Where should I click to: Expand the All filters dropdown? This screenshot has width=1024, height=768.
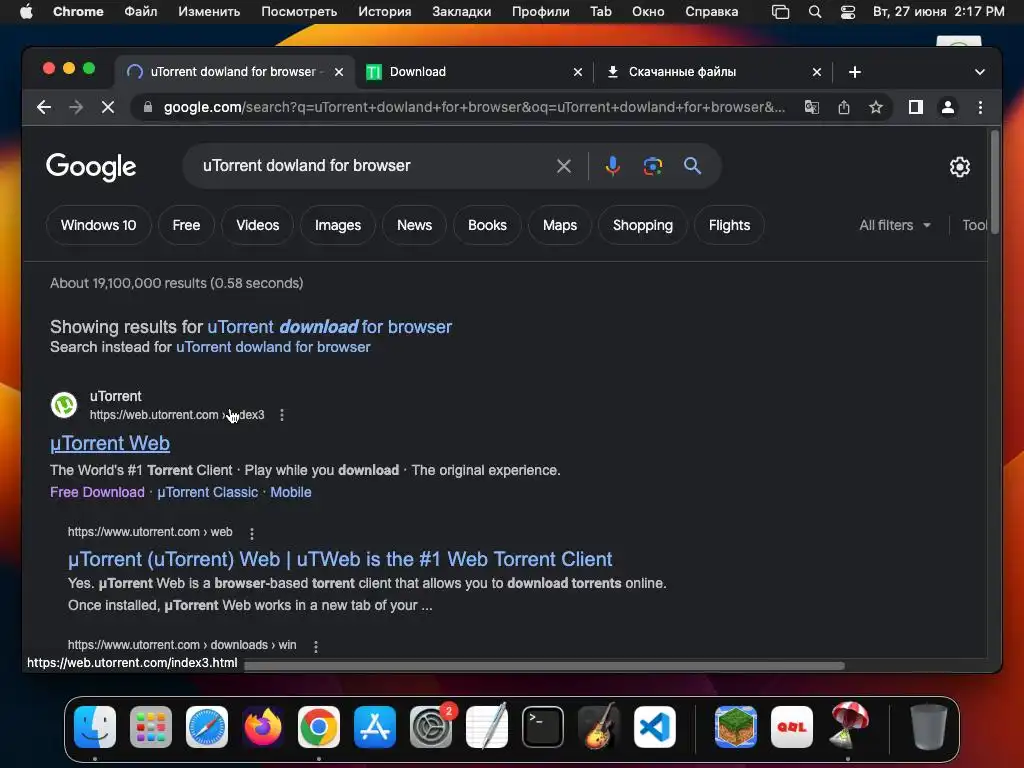[x=895, y=225]
